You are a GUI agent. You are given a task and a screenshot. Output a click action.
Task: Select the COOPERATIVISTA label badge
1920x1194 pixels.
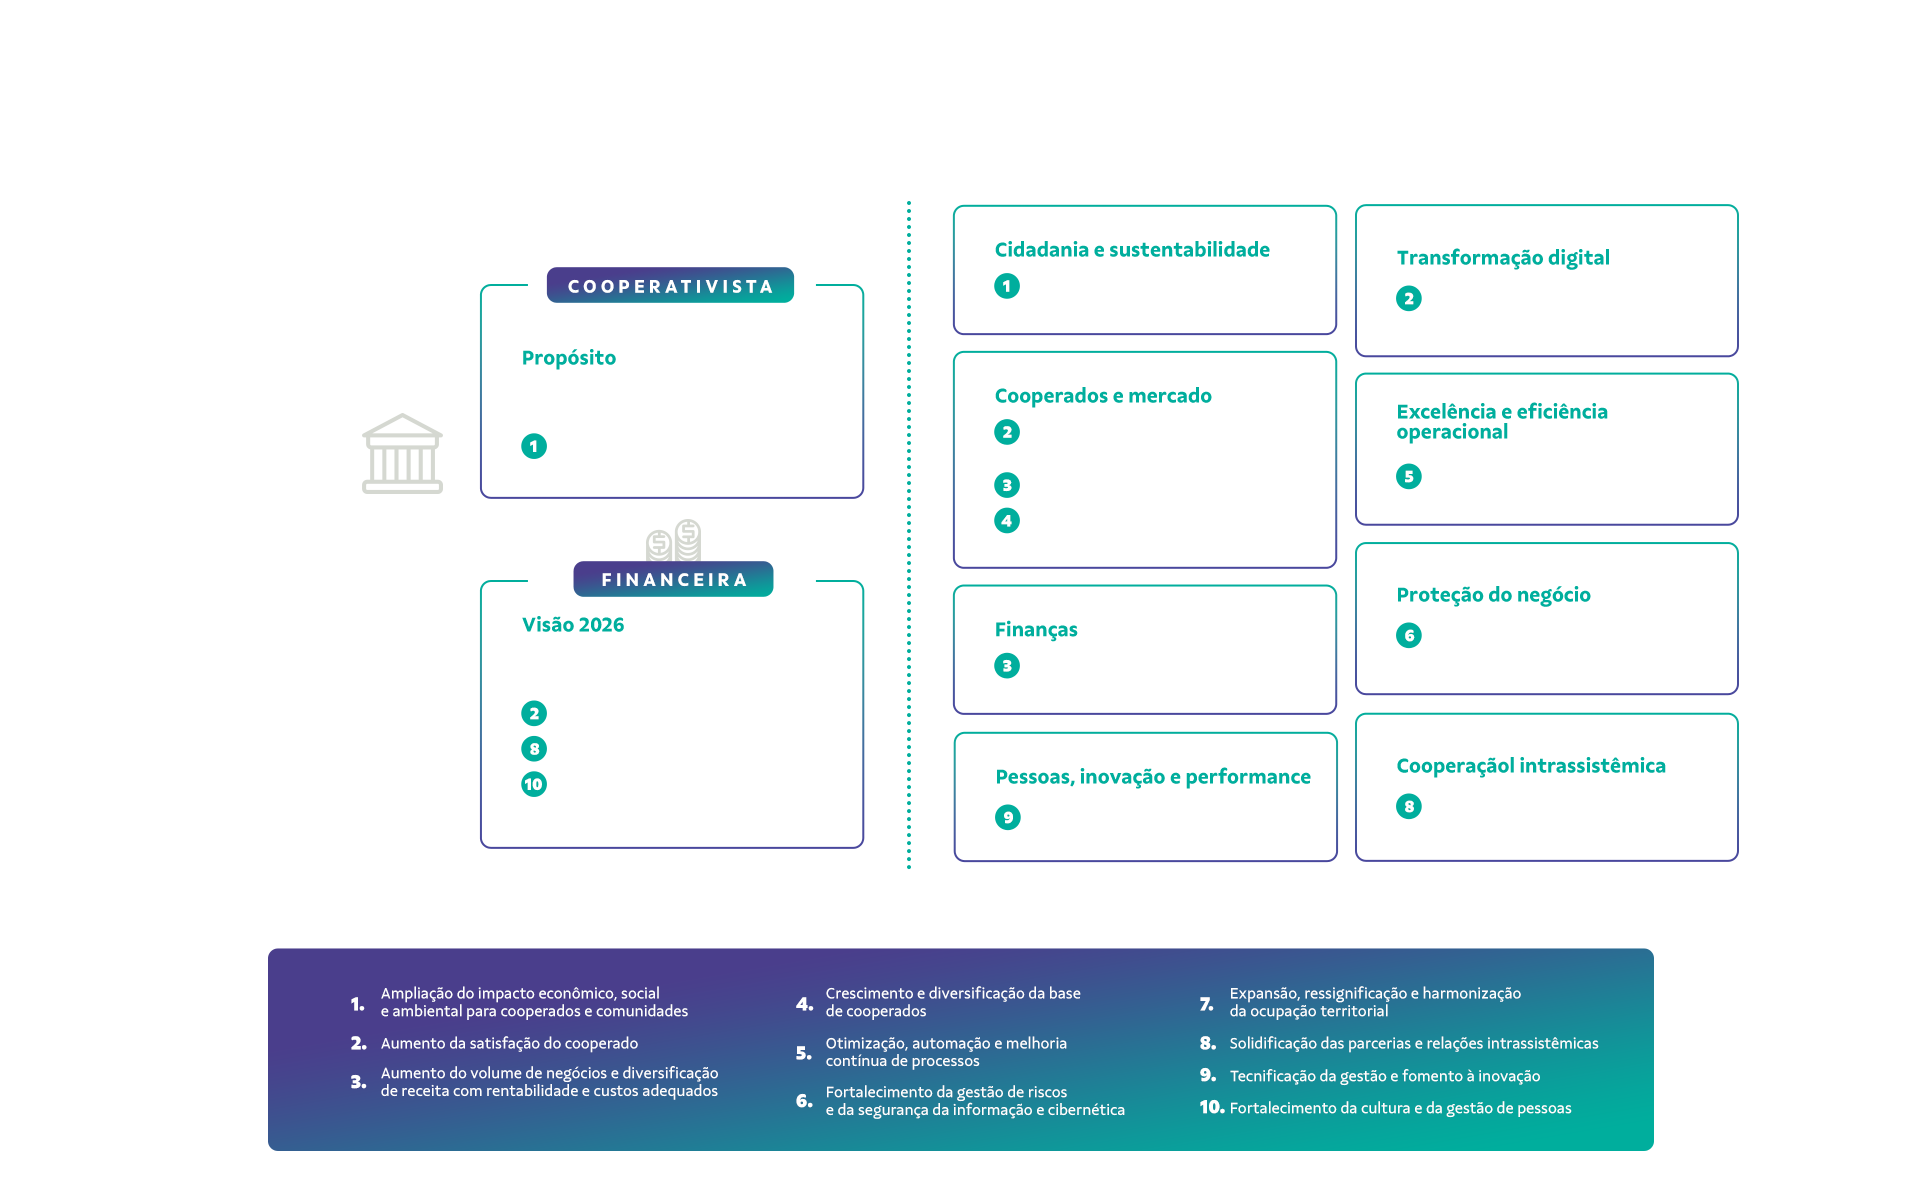click(670, 286)
